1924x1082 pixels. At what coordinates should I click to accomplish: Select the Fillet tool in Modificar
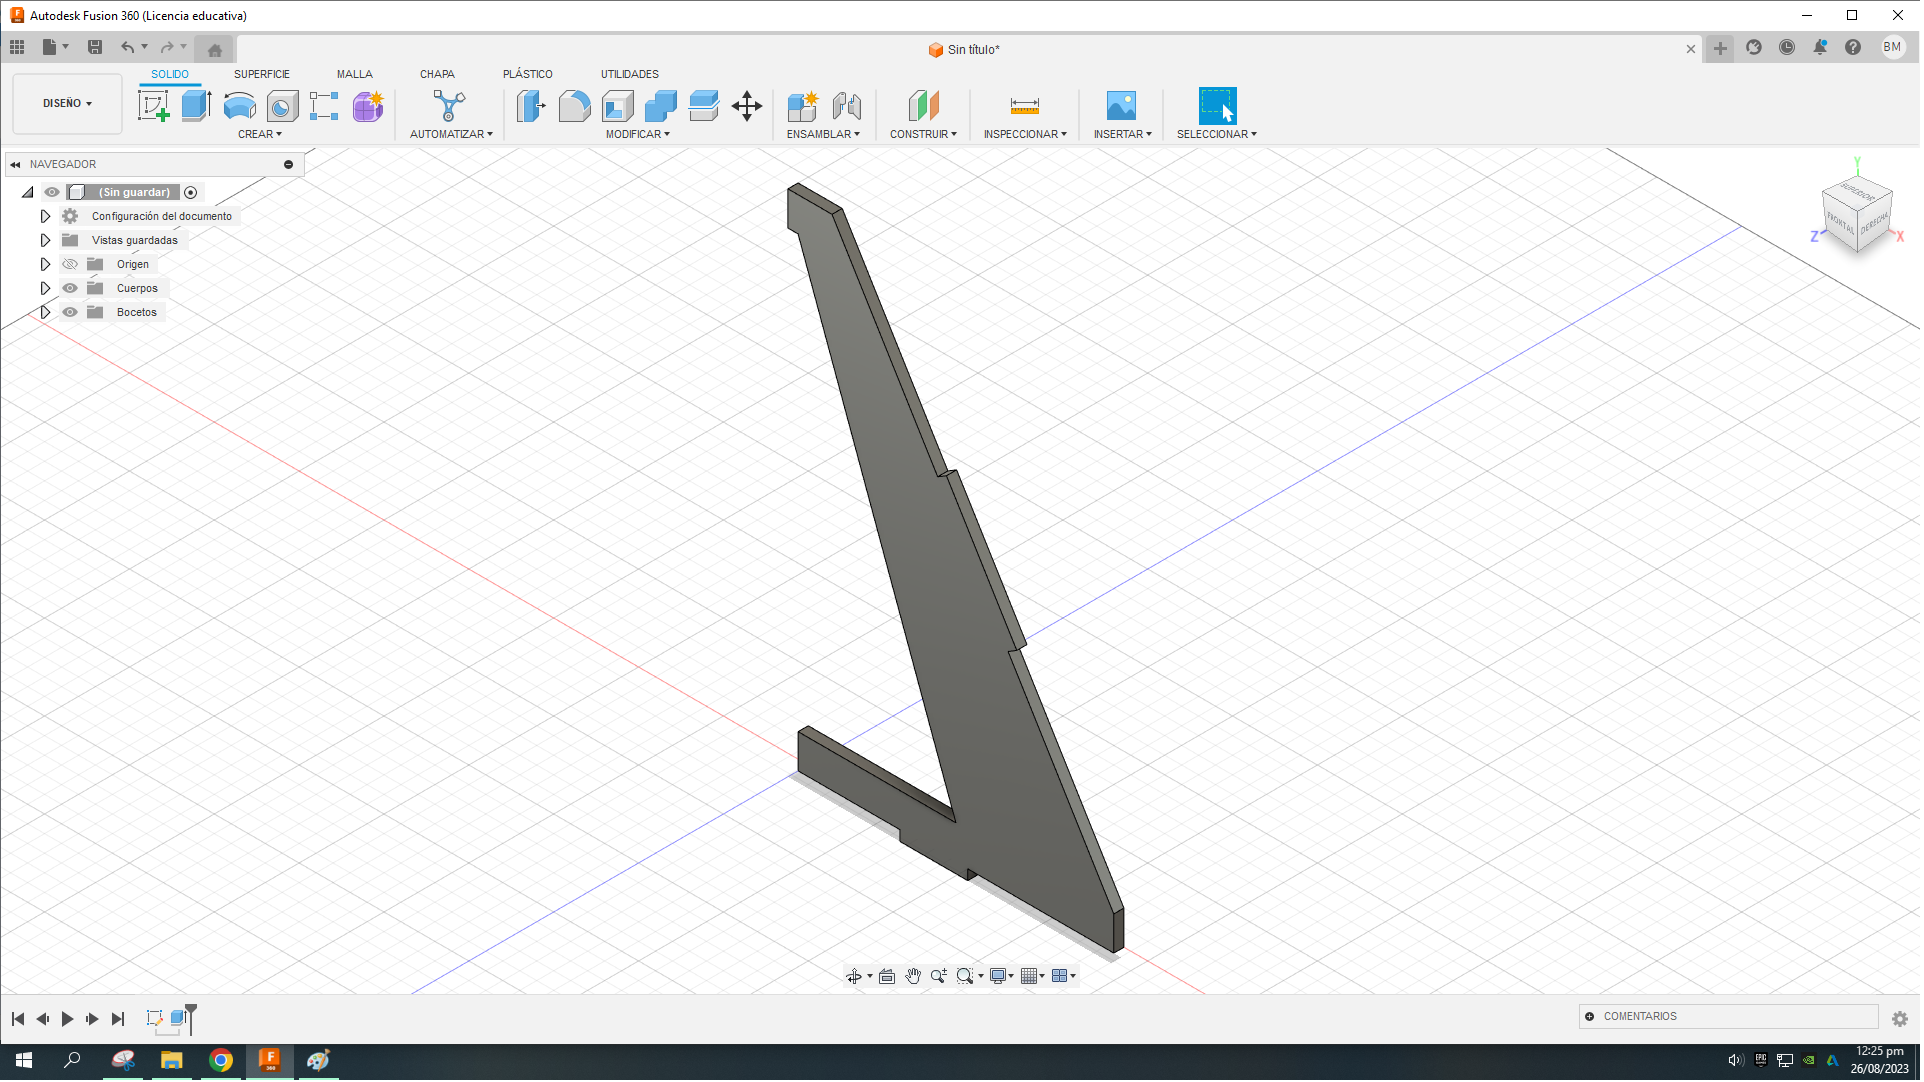point(575,105)
